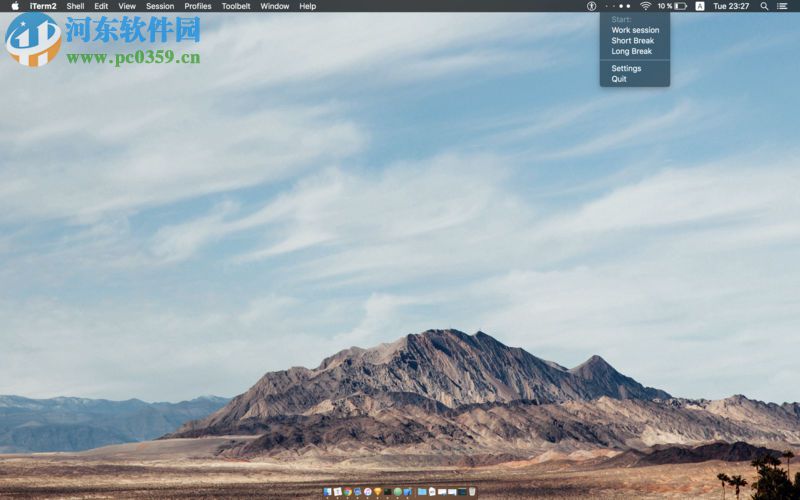Start a Short Break from the dropdown
Viewport: 800px width, 500px height.
tap(633, 41)
